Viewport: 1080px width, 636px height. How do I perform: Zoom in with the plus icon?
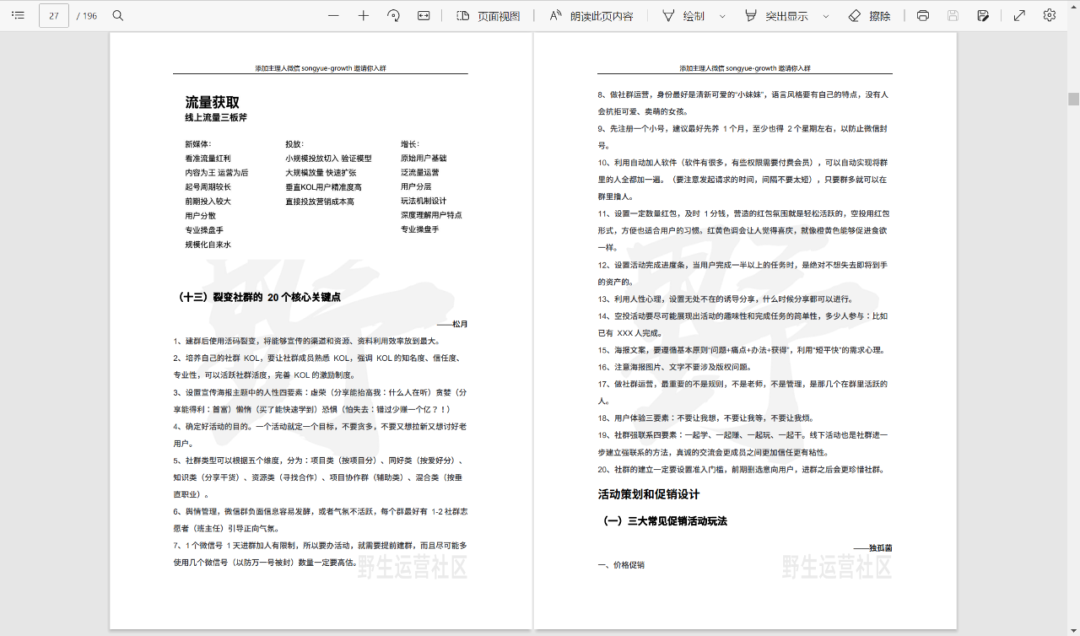click(x=364, y=15)
